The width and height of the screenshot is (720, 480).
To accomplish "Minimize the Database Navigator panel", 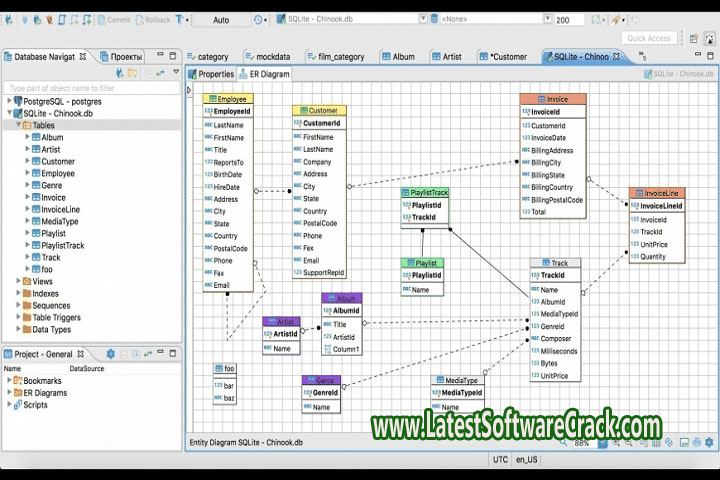I will point(162,57).
